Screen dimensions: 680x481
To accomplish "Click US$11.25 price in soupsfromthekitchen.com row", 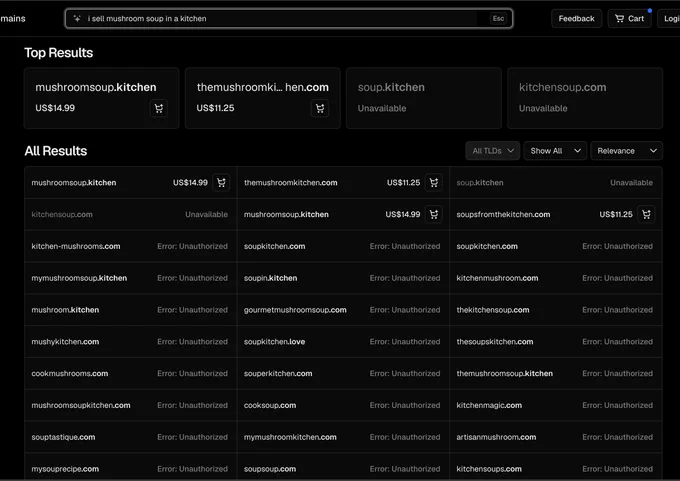I will pos(616,214).
